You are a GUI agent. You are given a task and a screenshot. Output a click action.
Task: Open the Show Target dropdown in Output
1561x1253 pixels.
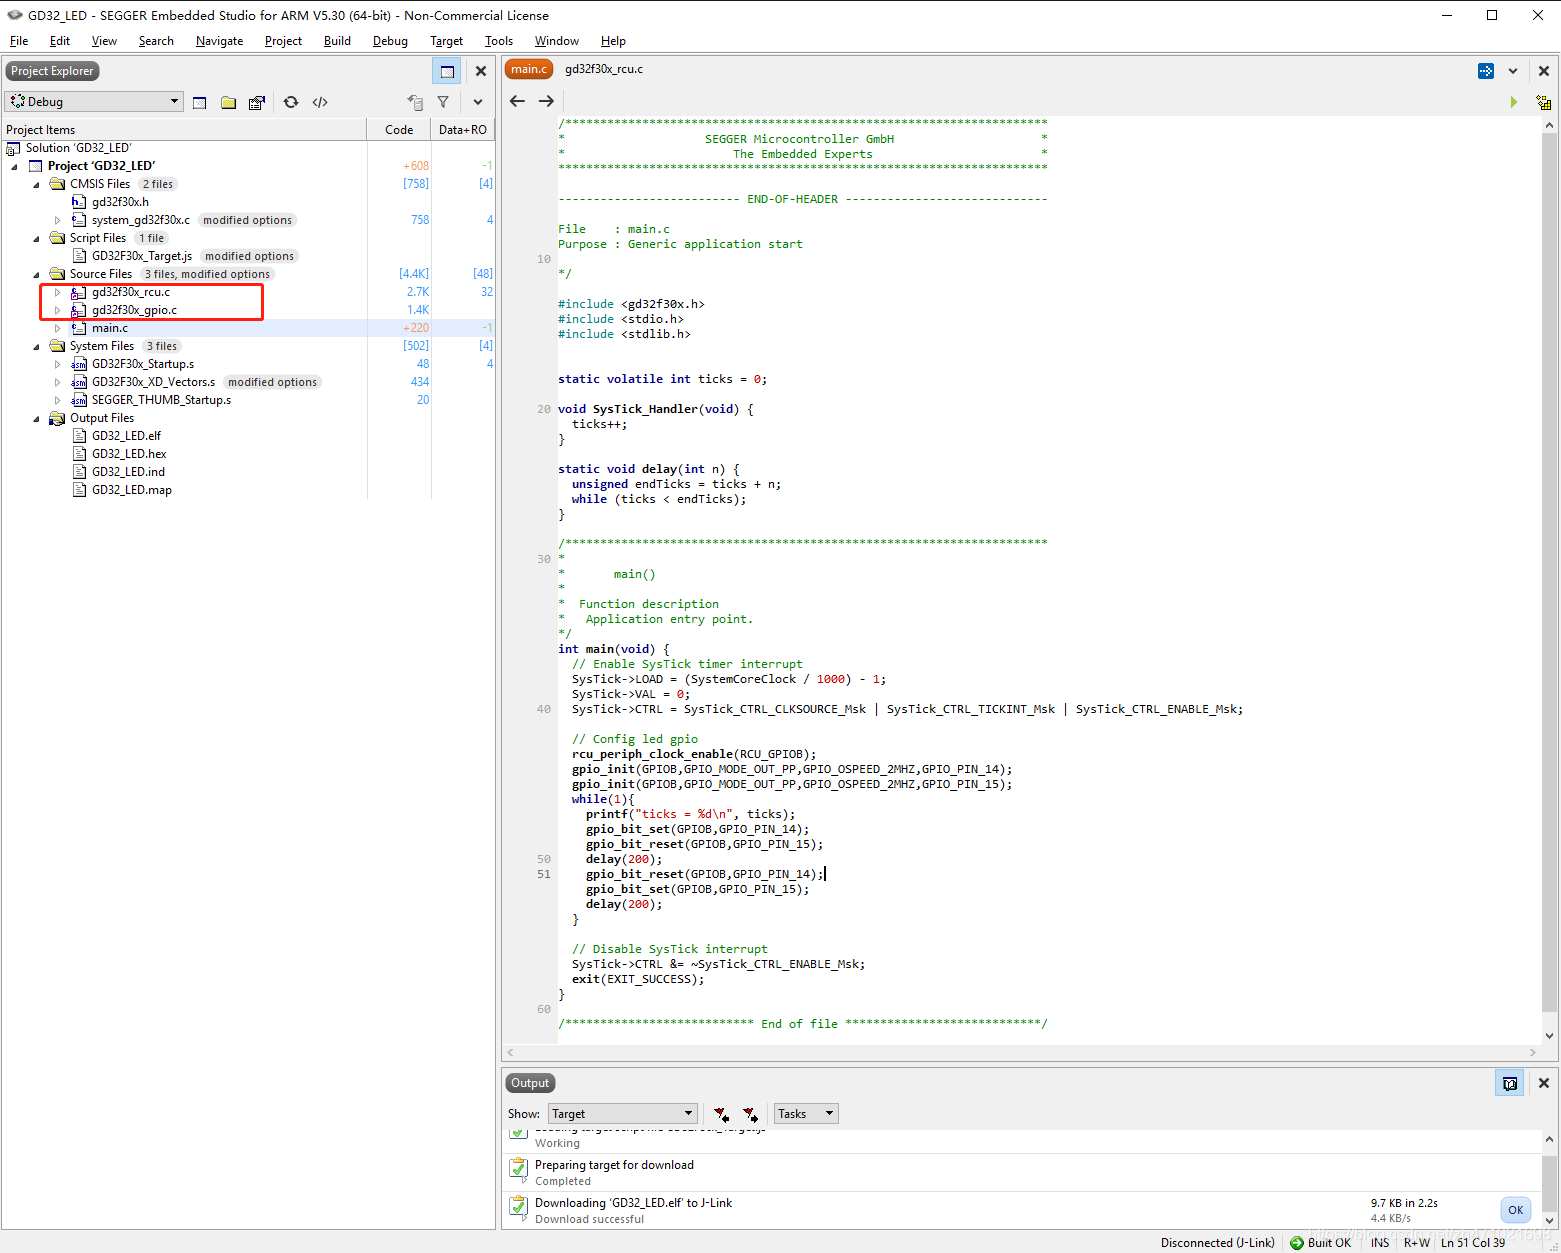622,1114
